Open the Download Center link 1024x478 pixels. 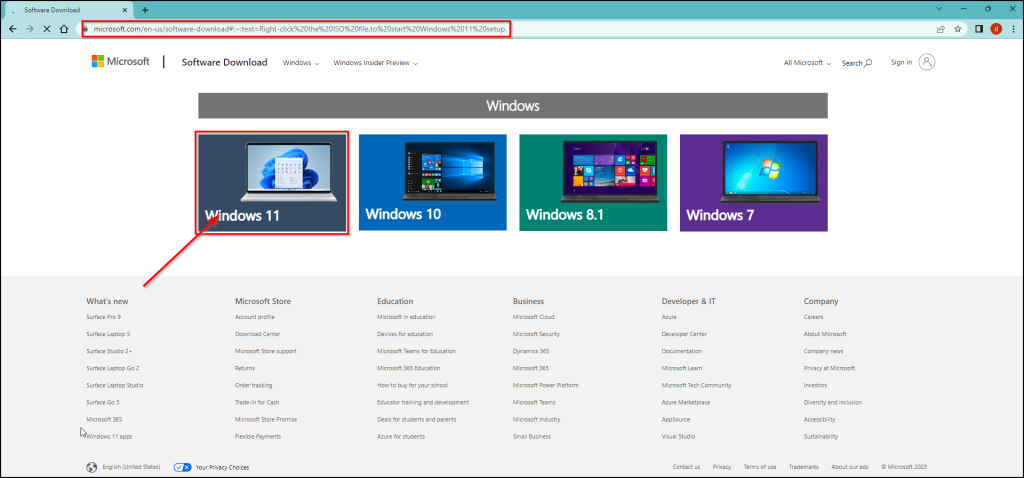point(257,334)
